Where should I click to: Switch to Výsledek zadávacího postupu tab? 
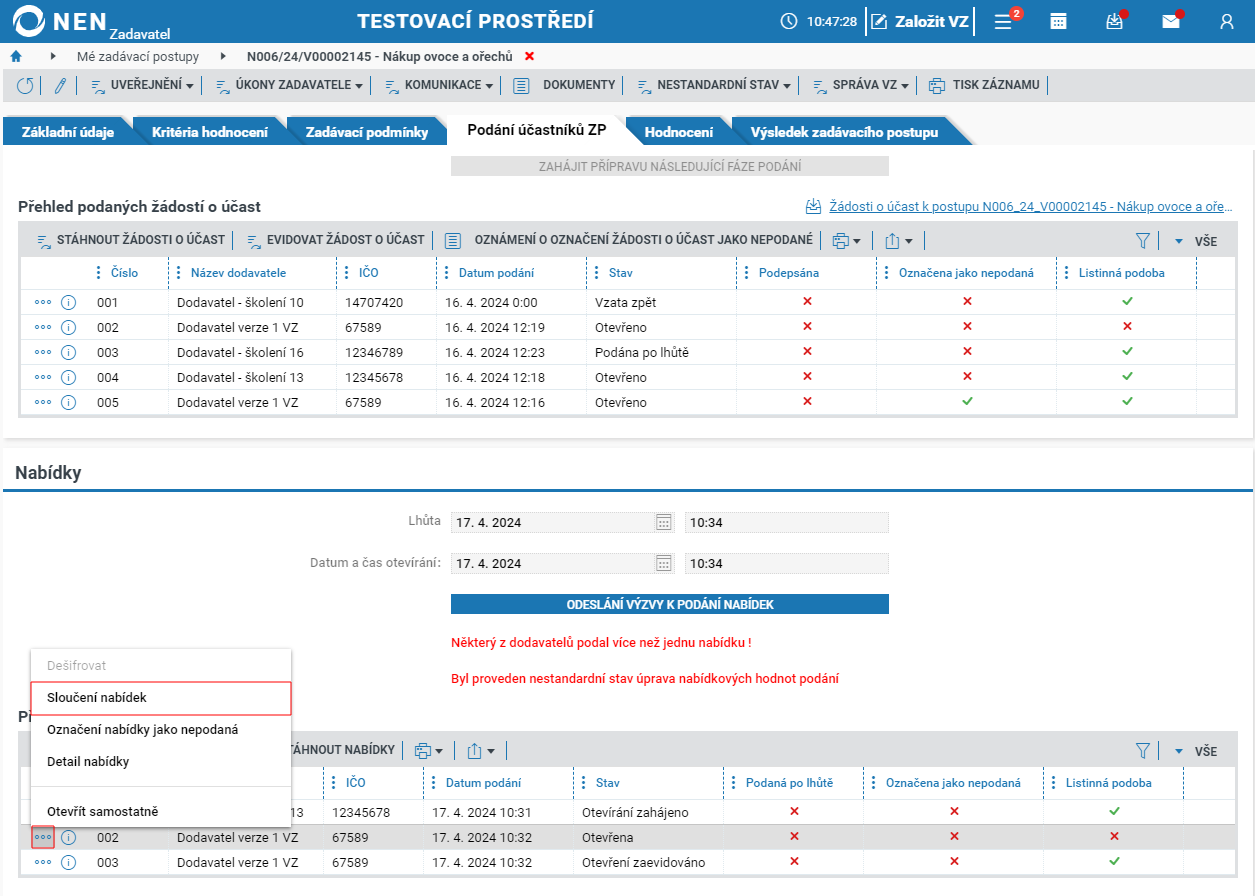pyautogui.click(x=845, y=132)
